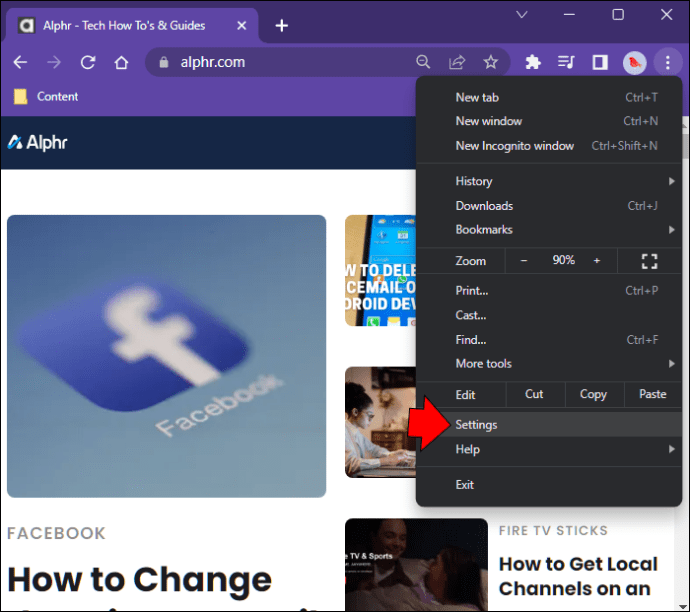
Task: Choose Print... in the menu
Action: pos(549,290)
